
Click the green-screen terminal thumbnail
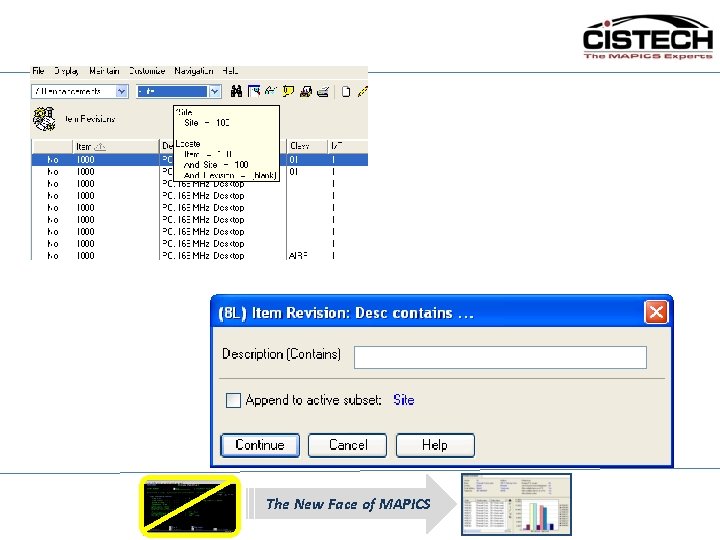[190, 506]
